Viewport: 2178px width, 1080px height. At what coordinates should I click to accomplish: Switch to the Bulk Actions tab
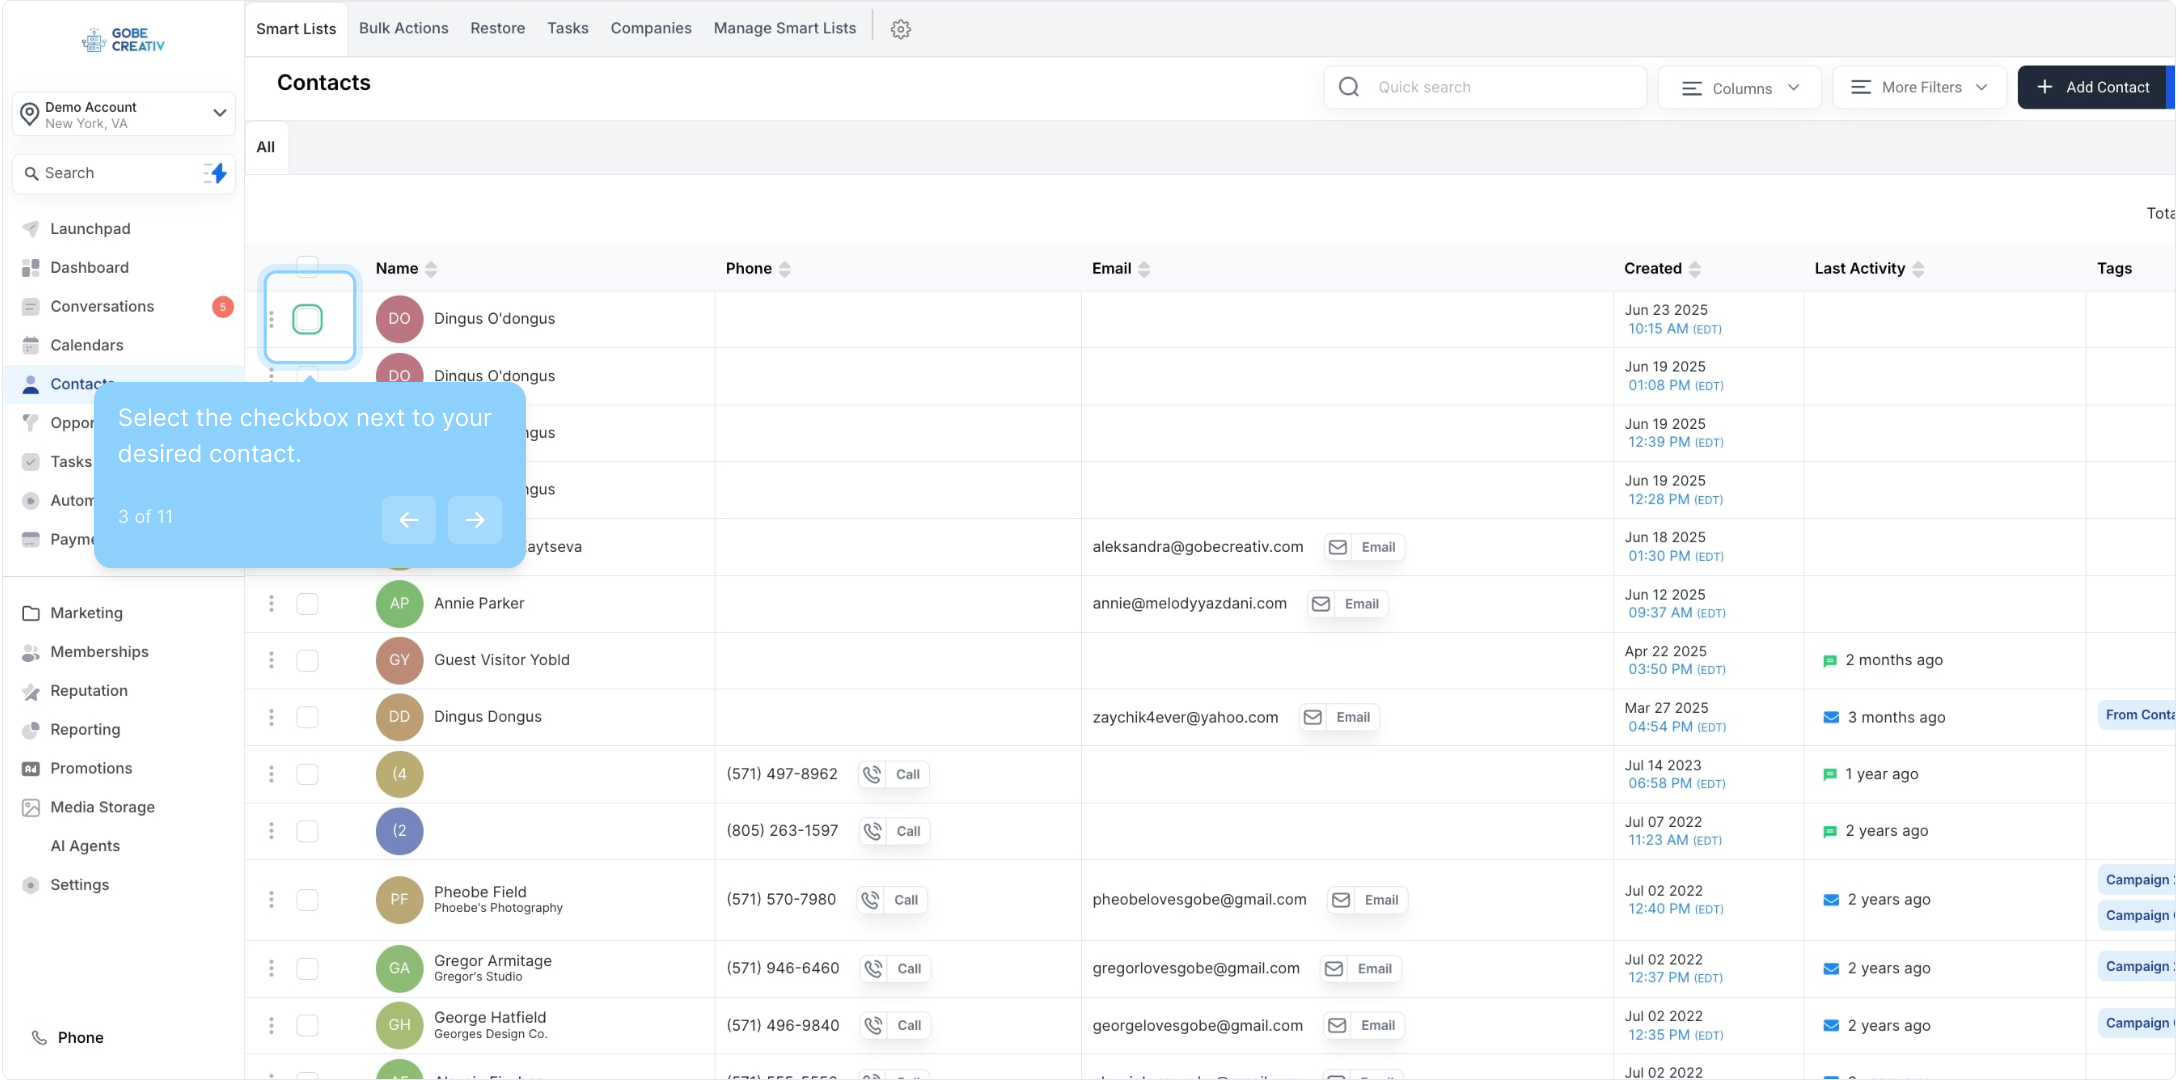point(403,28)
